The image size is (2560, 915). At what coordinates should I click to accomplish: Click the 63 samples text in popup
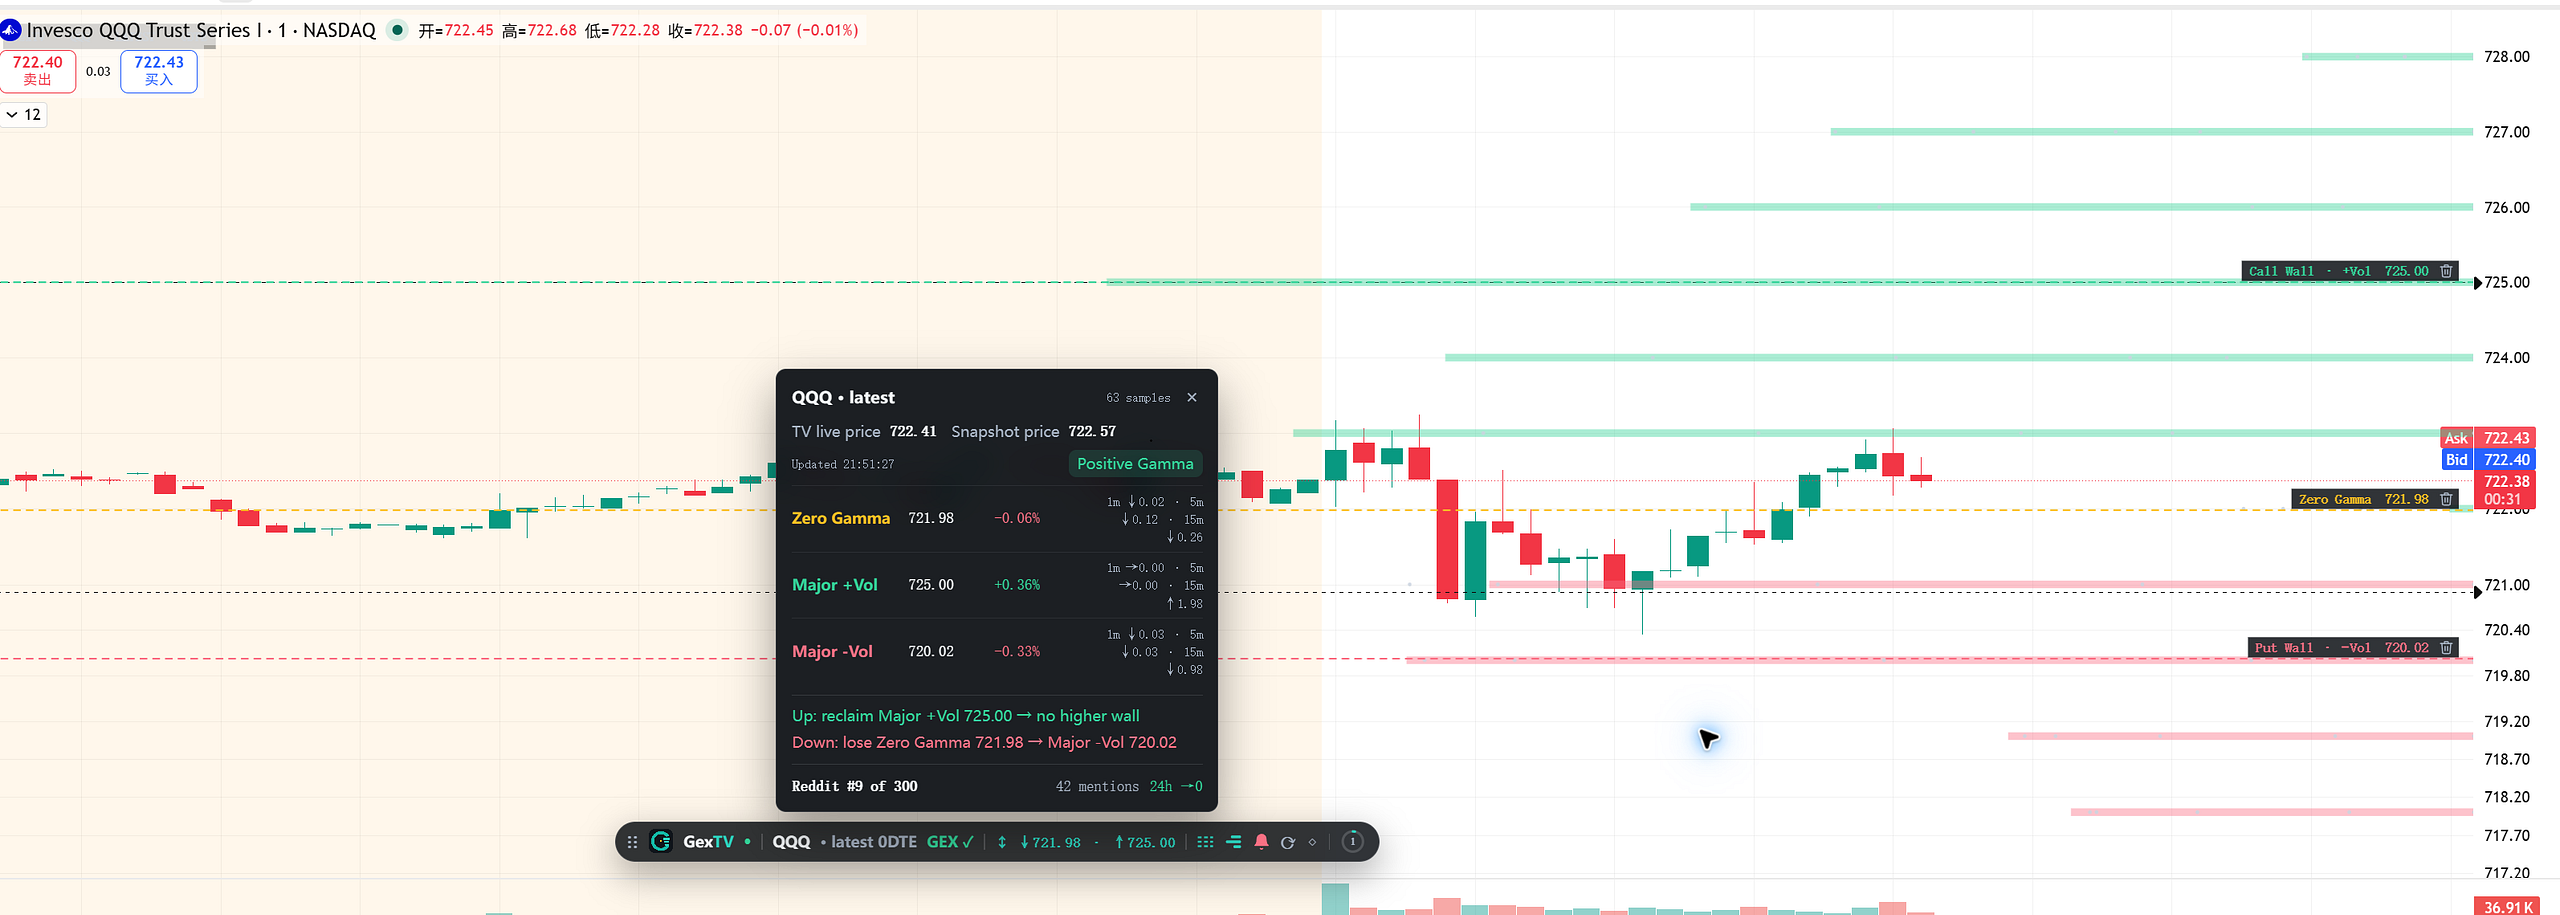[1138, 398]
